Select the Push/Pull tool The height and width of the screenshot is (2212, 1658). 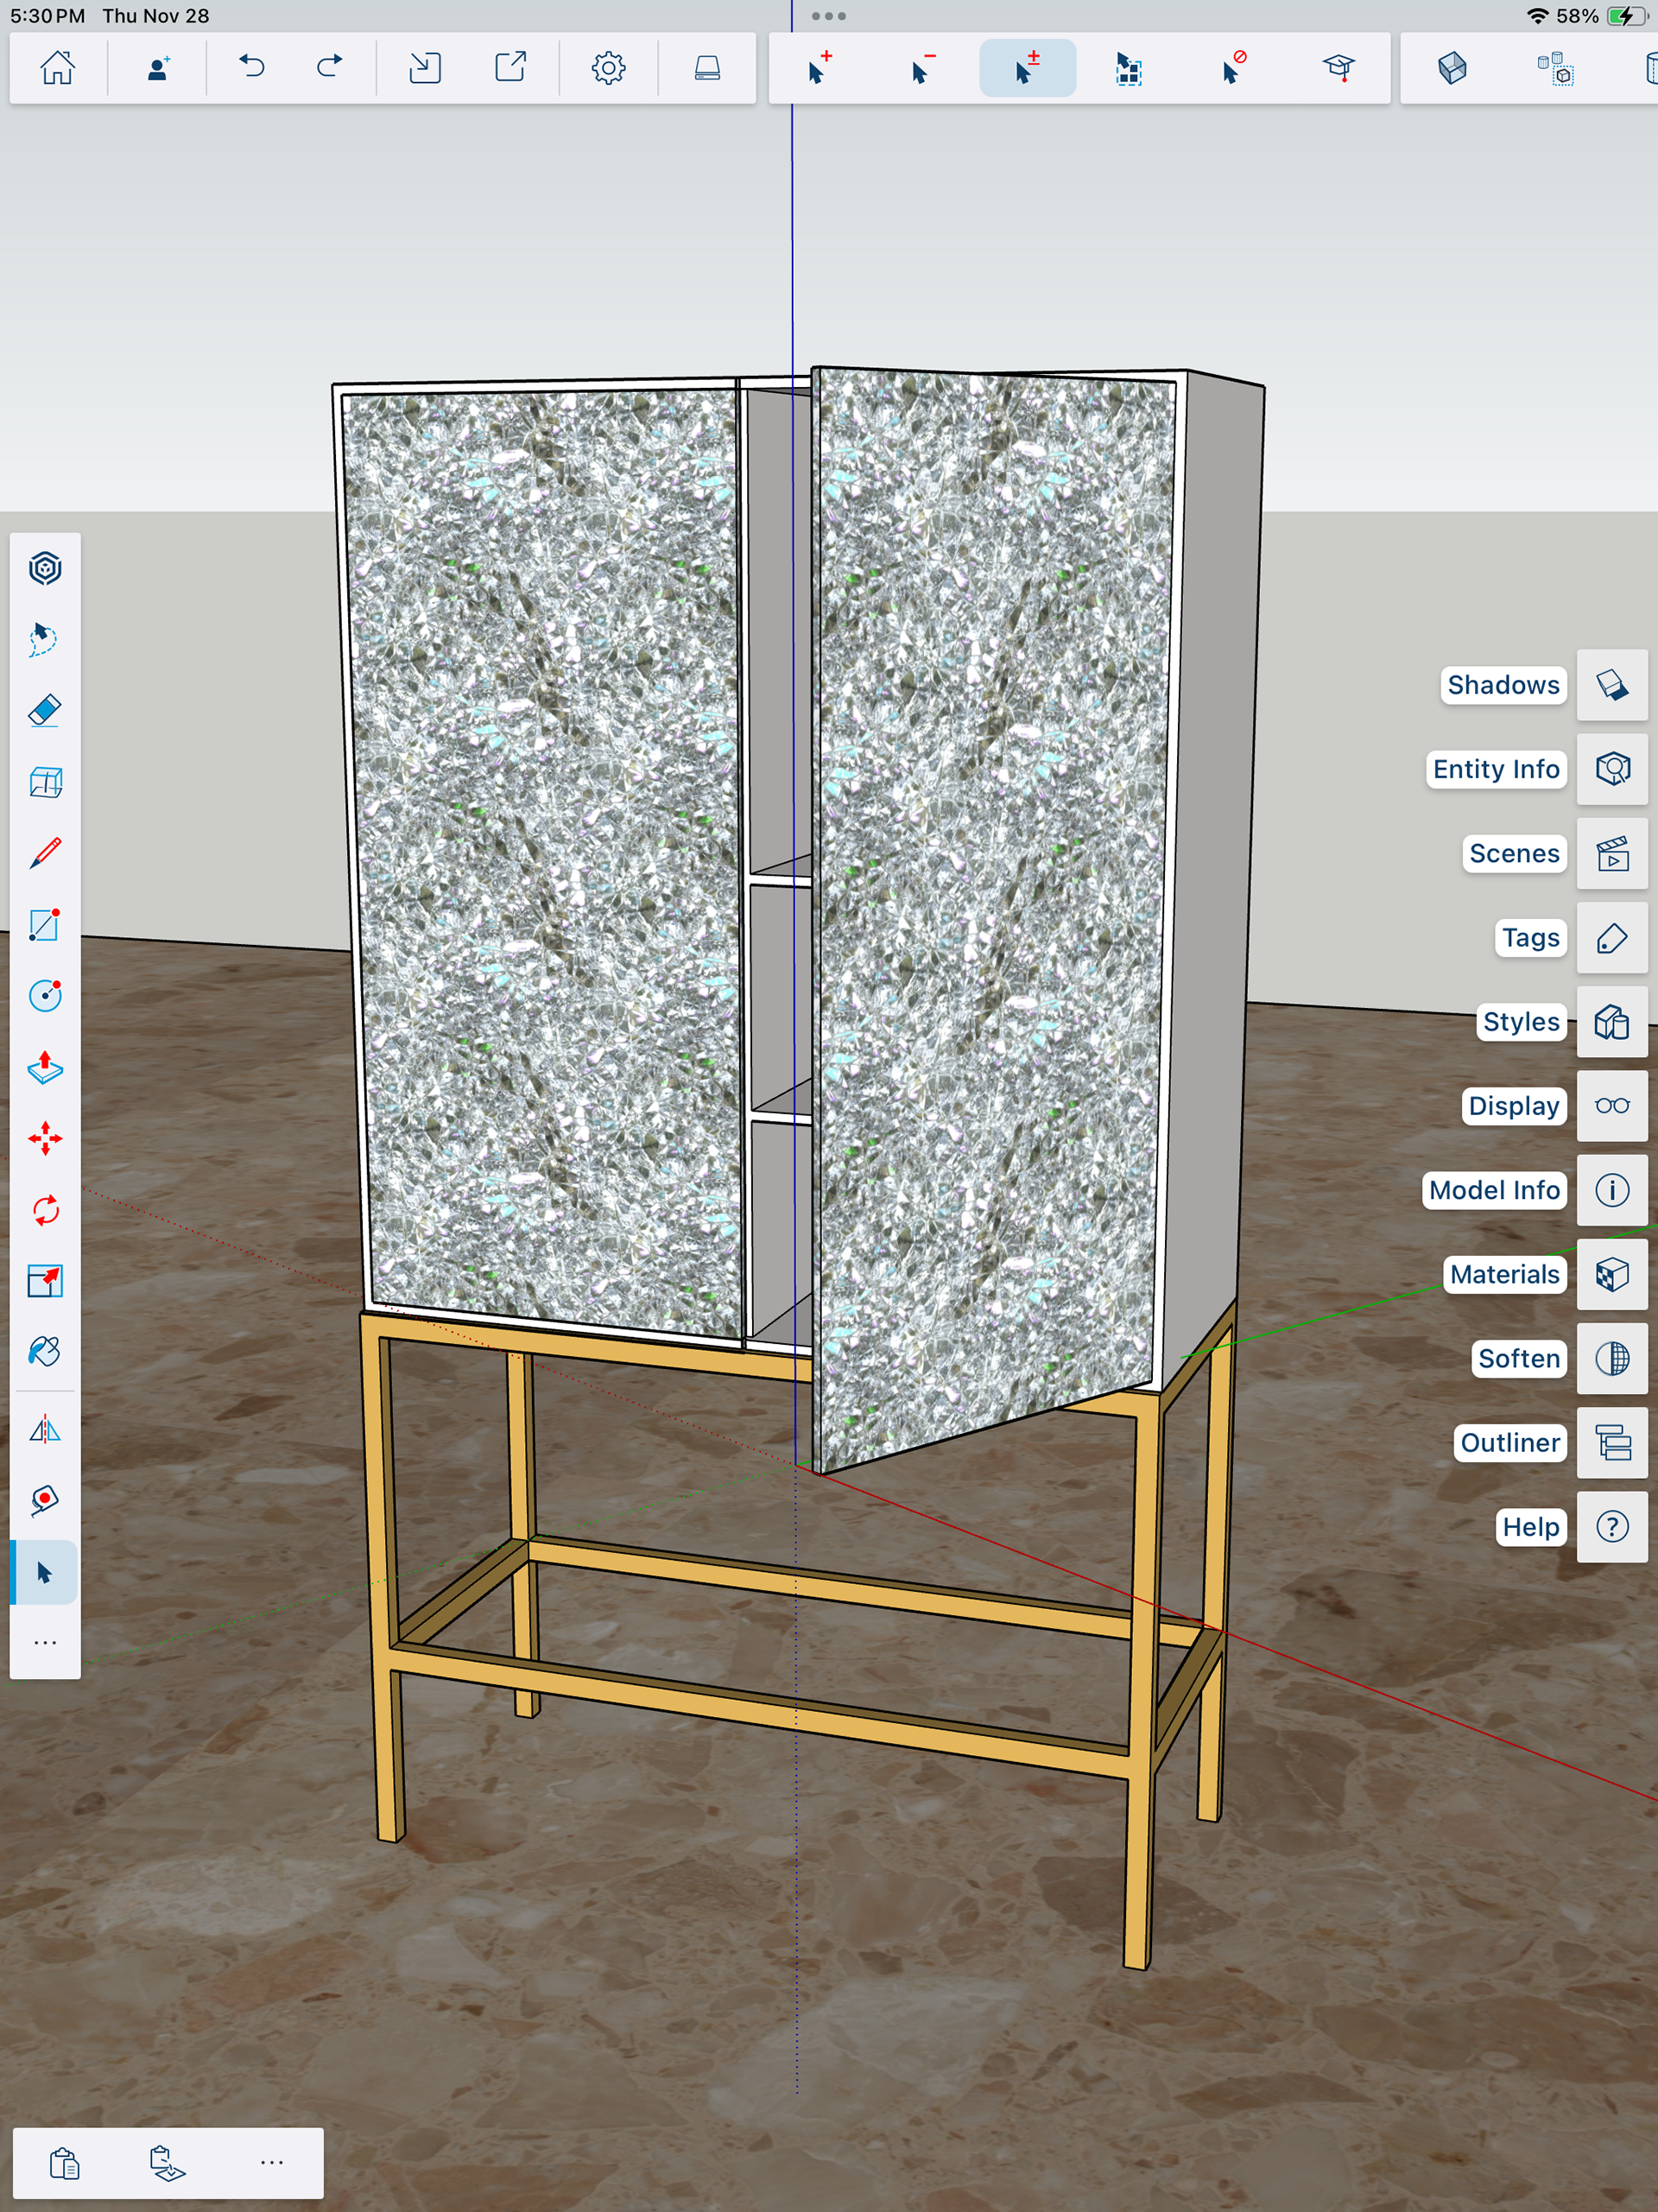tap(45, 1067)
